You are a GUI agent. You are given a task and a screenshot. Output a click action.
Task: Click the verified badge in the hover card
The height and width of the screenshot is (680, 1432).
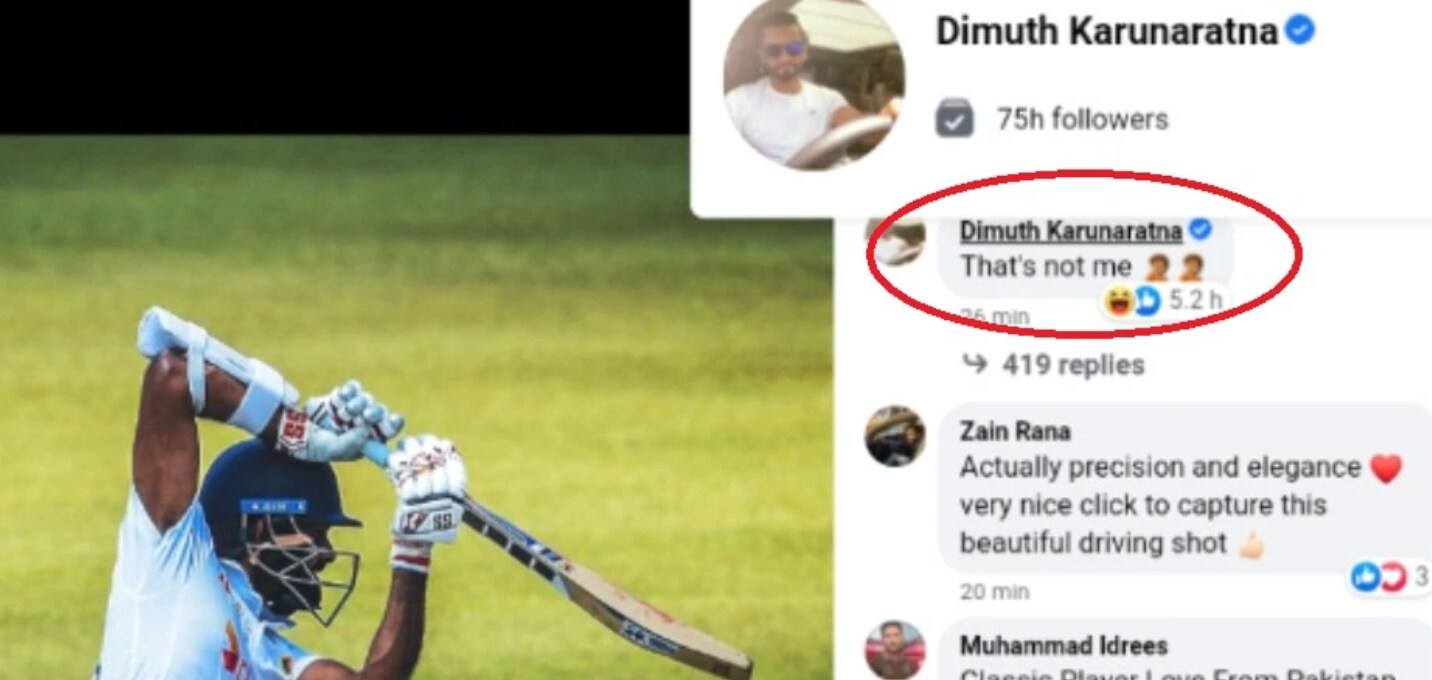(1300, 31)
